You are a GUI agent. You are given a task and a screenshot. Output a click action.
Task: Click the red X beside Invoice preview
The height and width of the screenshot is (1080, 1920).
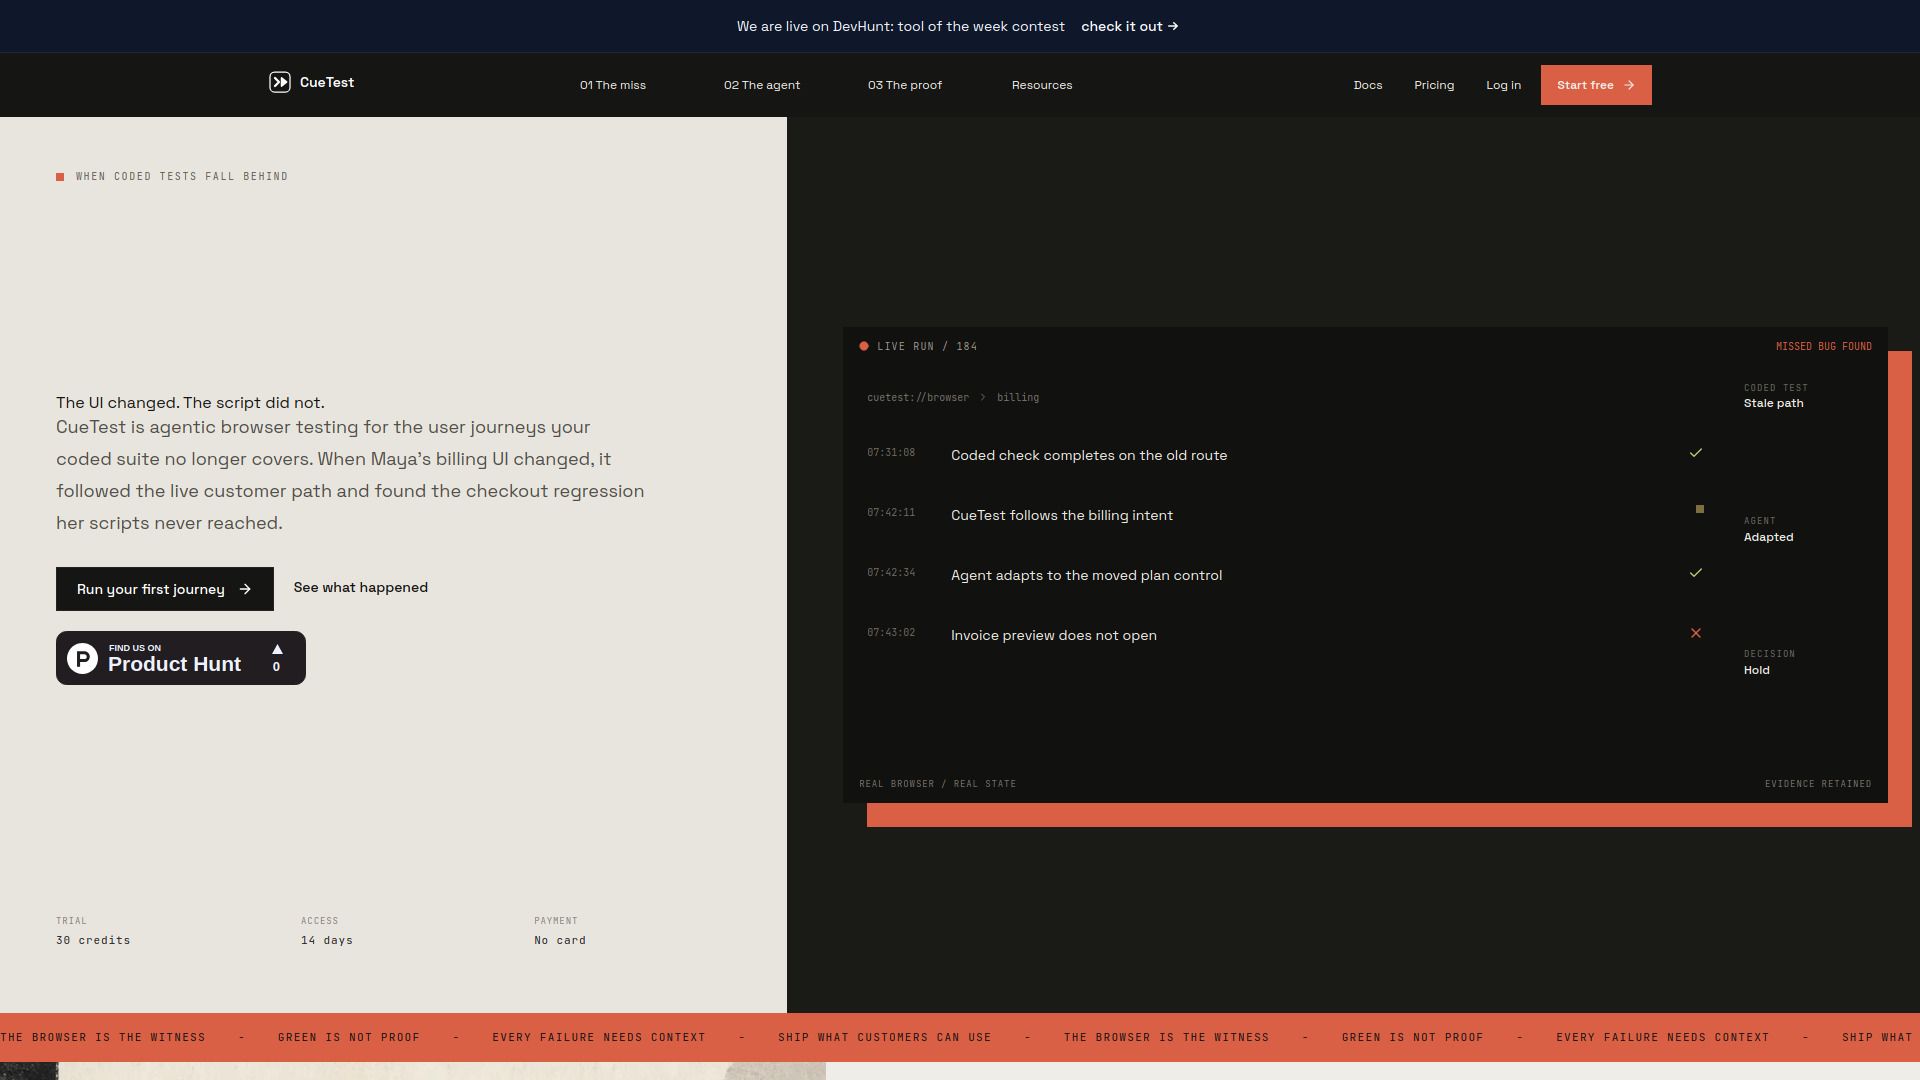1696,633
